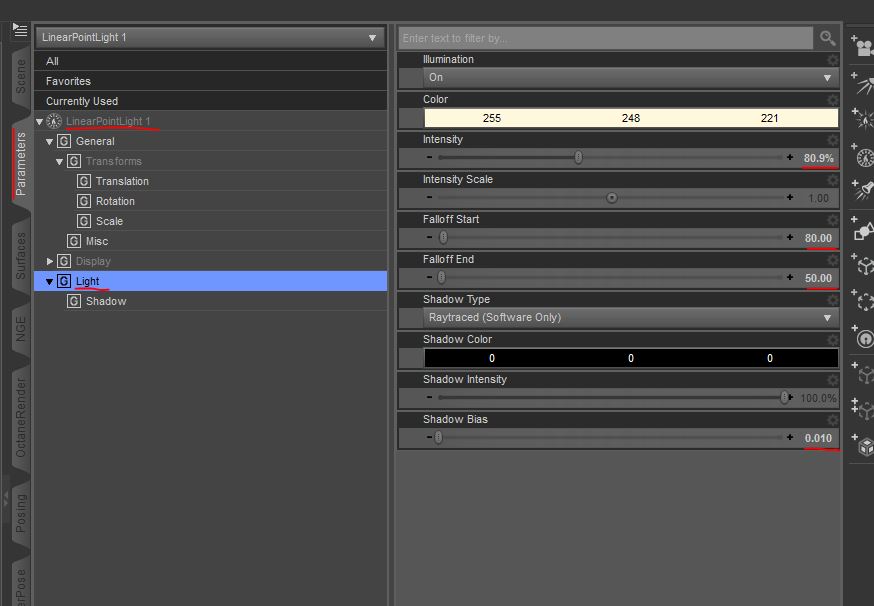Create a new spotlight

click(862, 190)
